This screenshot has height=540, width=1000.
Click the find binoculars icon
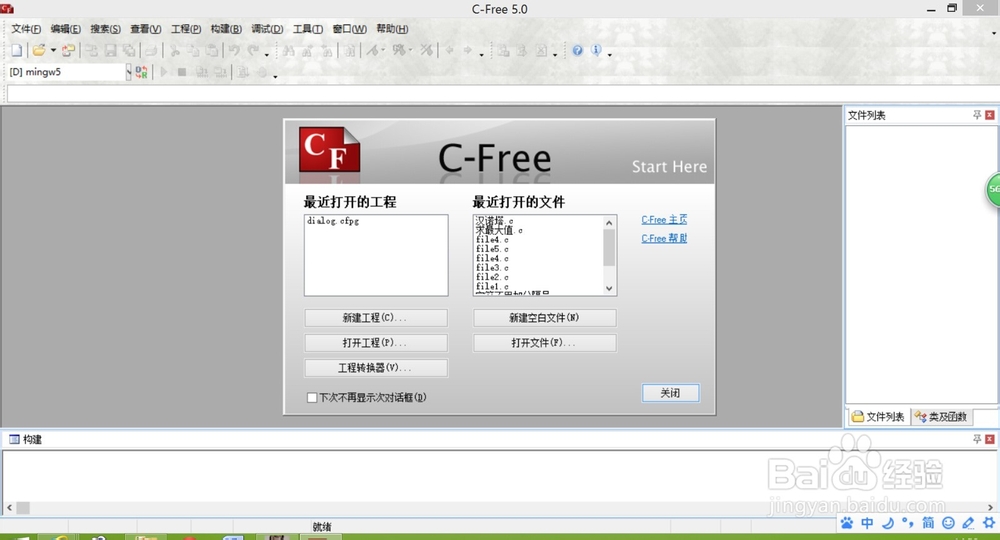click(289, 50)
